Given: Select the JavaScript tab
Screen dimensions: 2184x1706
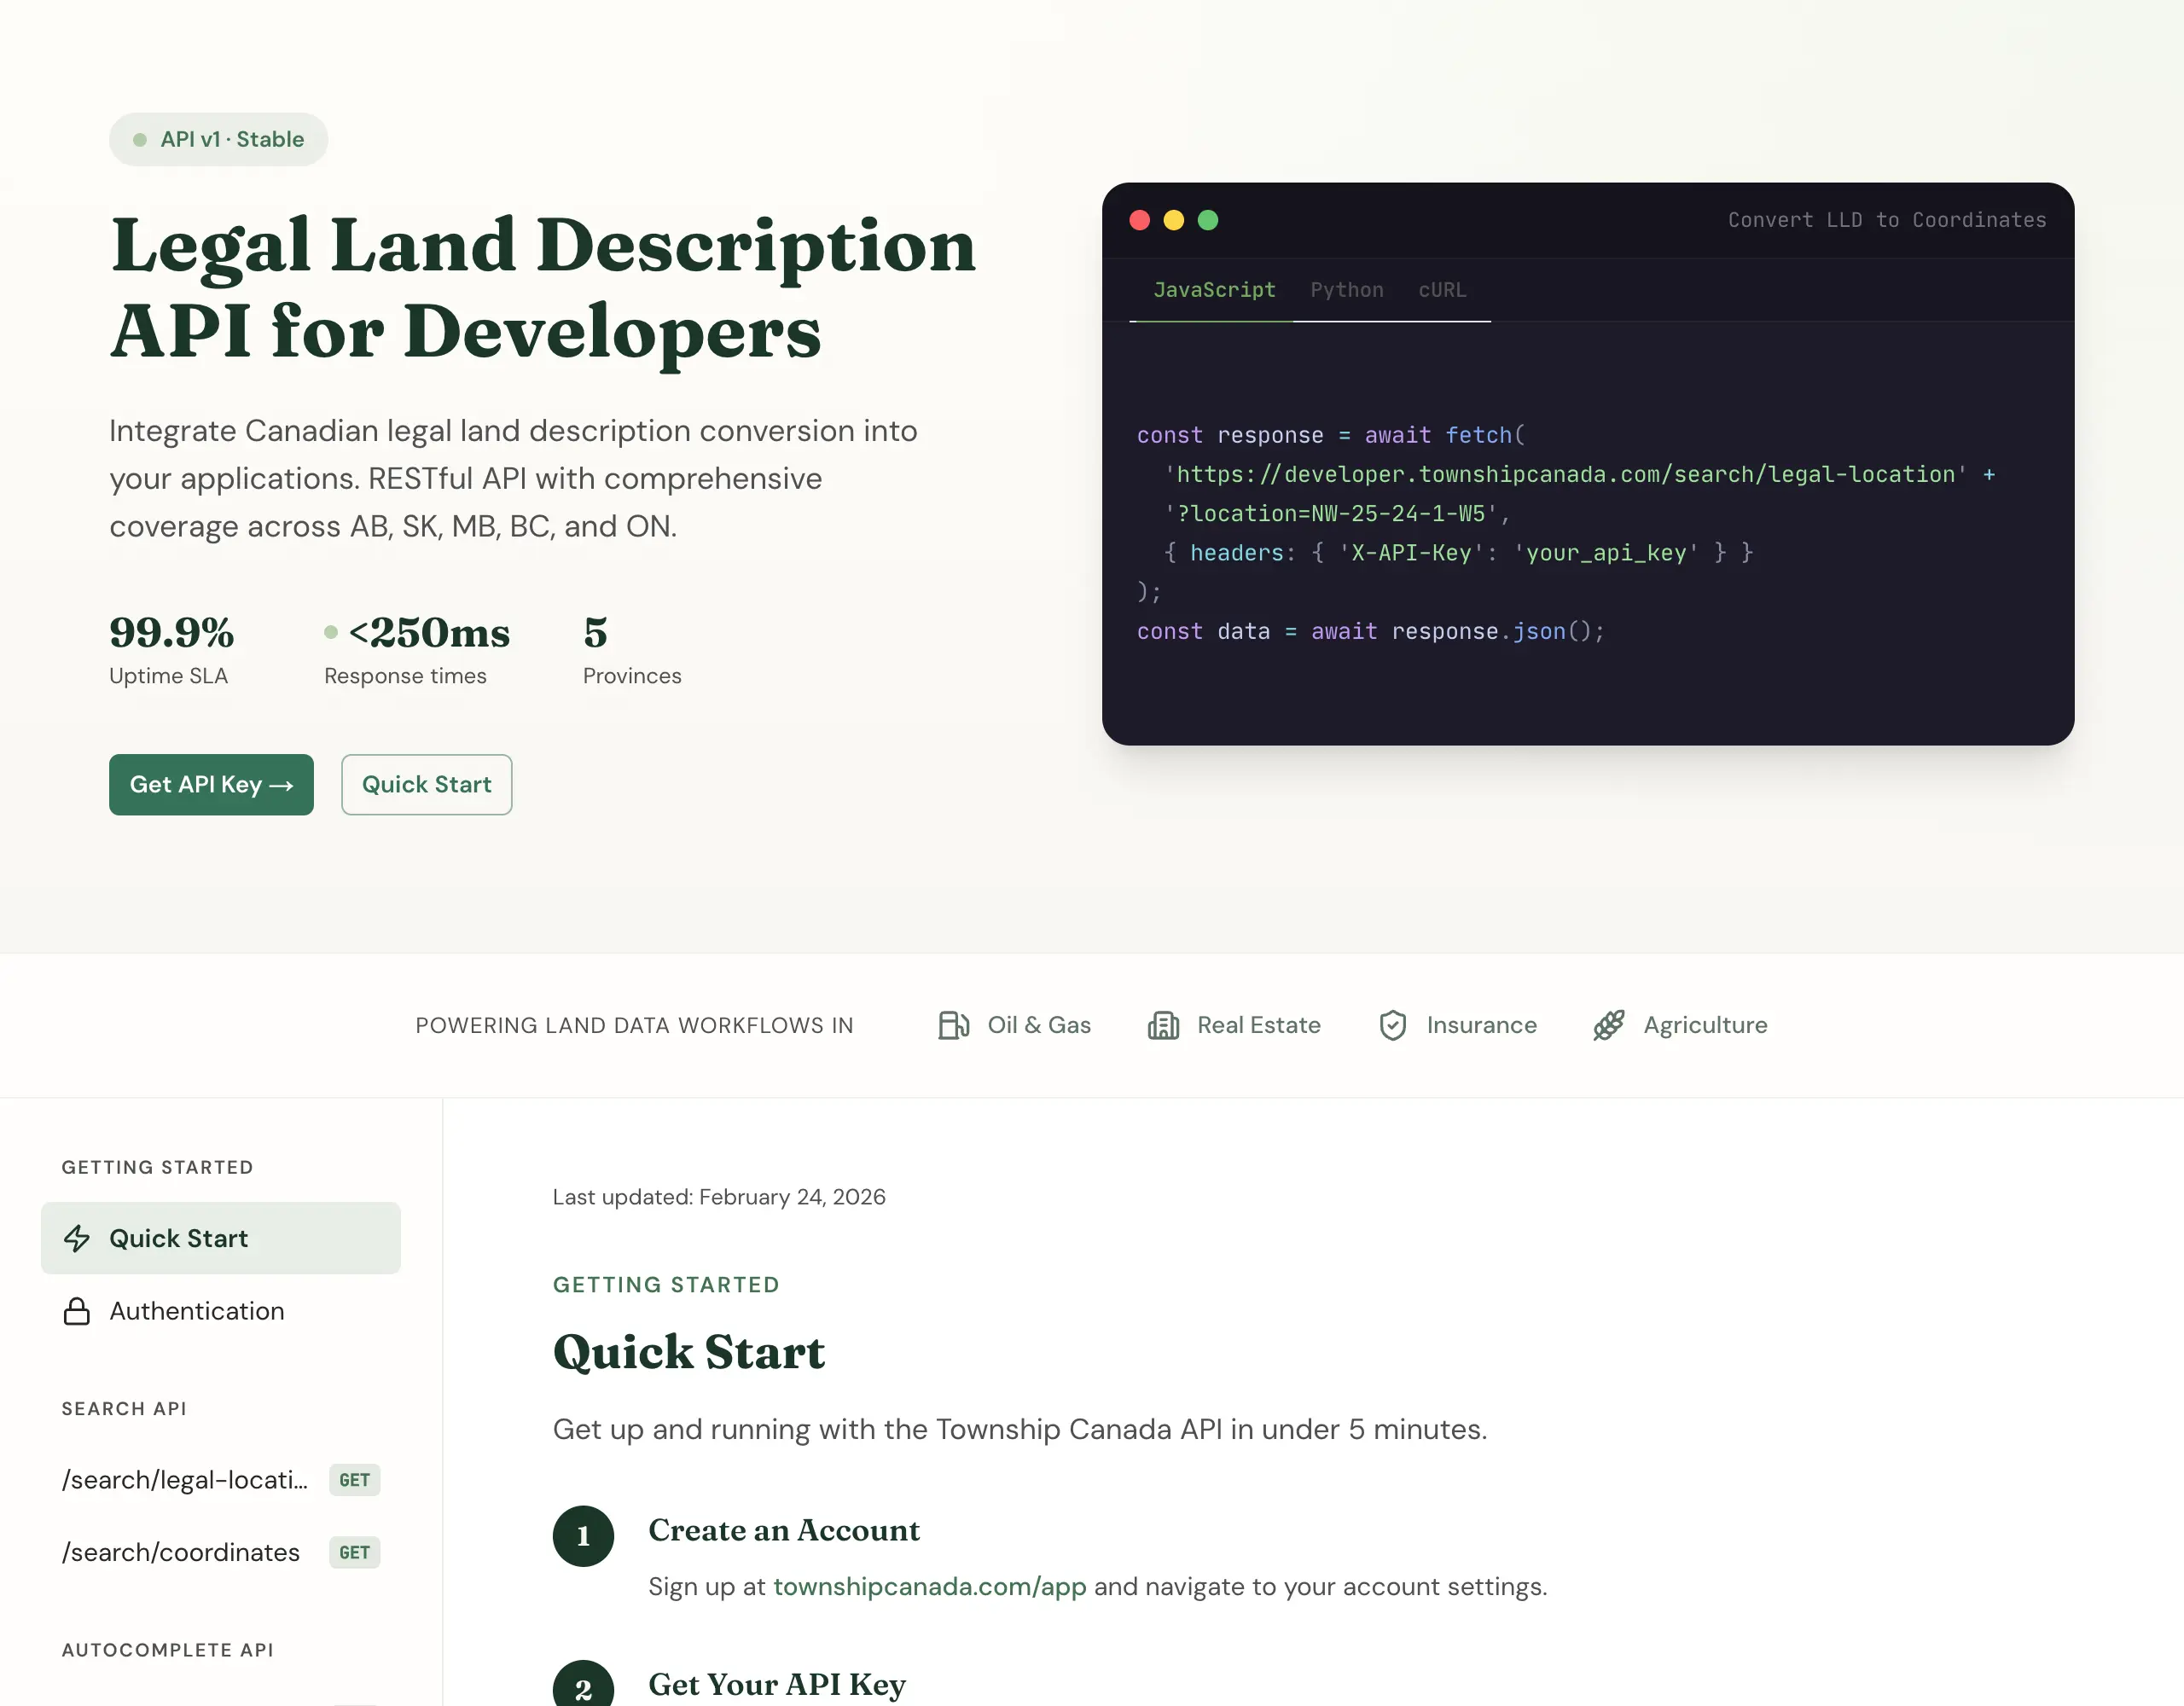Looking at the screenshot, I should point(1215,290).
